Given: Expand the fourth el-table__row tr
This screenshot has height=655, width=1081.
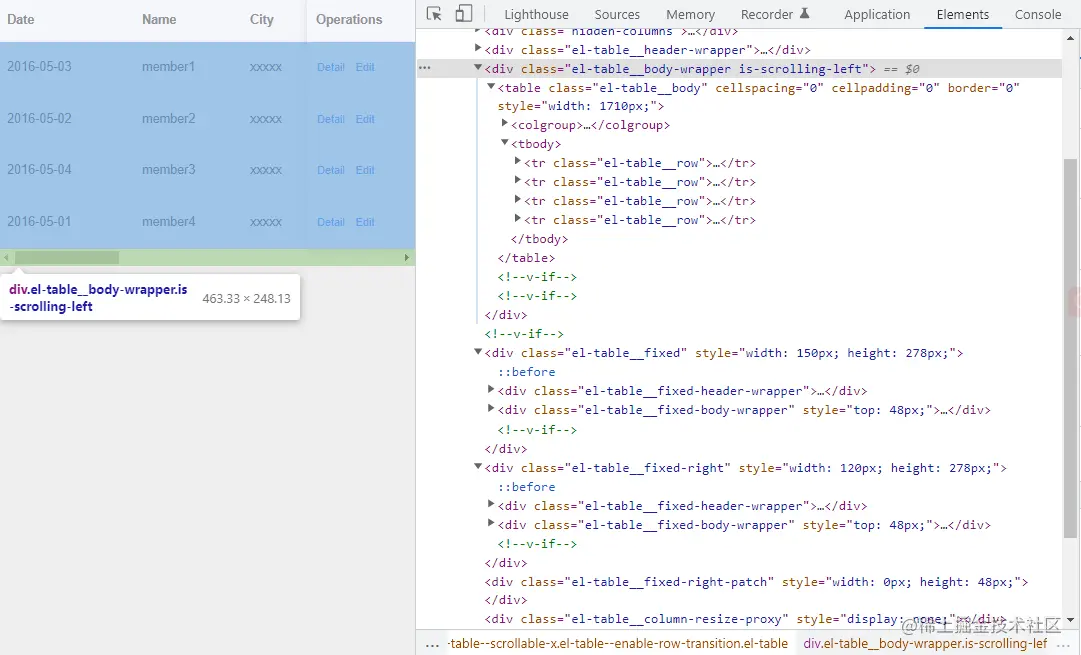Looking at the screenshot, I should (518, 219).
